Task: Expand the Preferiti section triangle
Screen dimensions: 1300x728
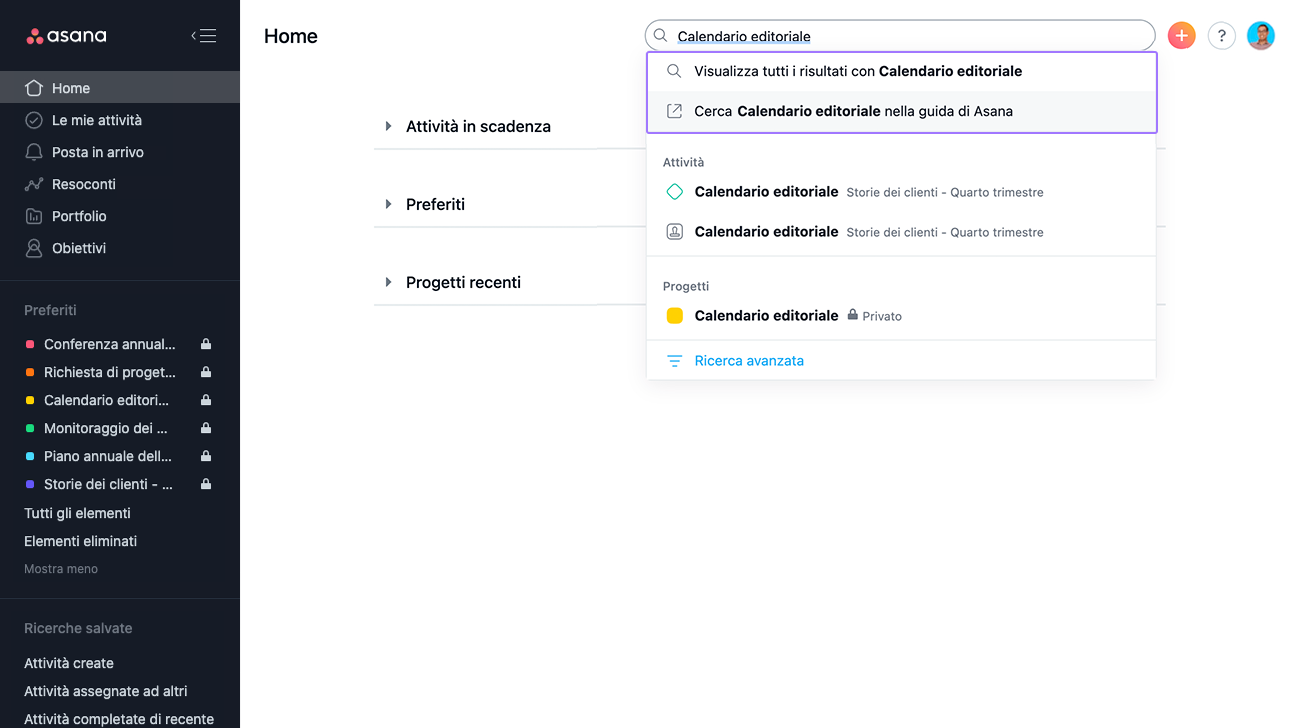Action: (388, 204)
